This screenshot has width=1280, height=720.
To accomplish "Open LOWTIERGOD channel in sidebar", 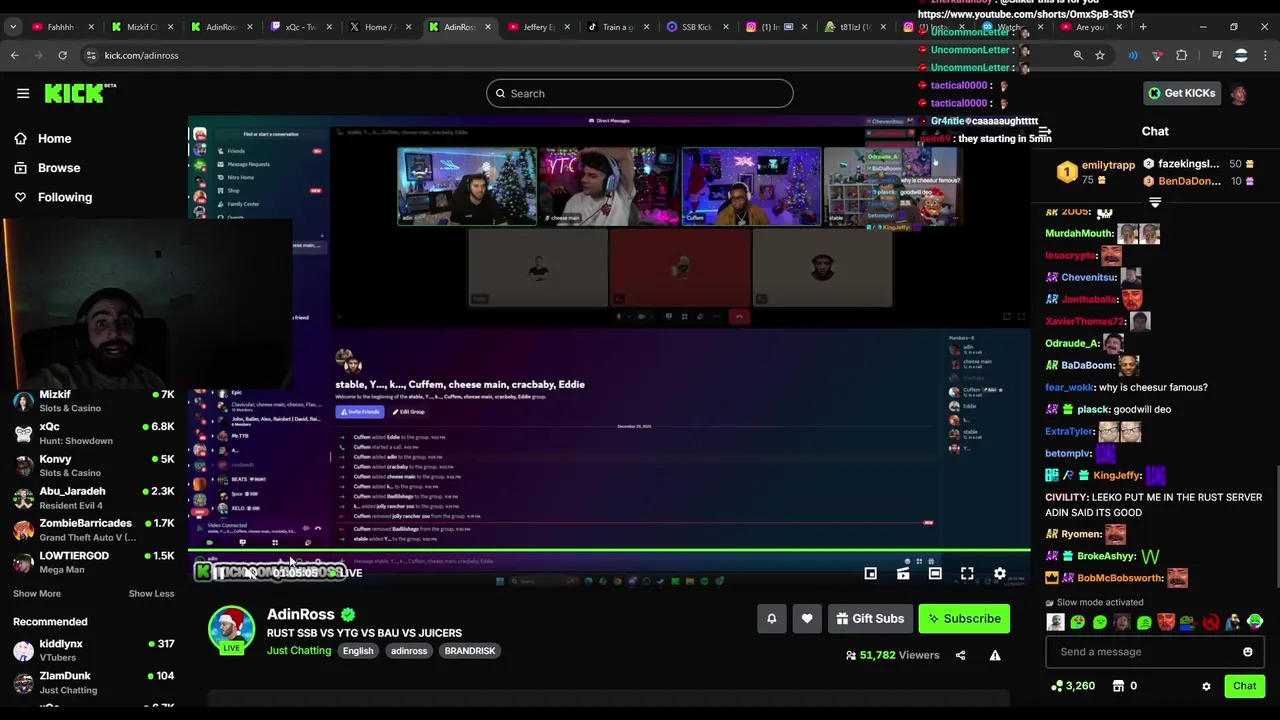I will [x=94, y=562].
